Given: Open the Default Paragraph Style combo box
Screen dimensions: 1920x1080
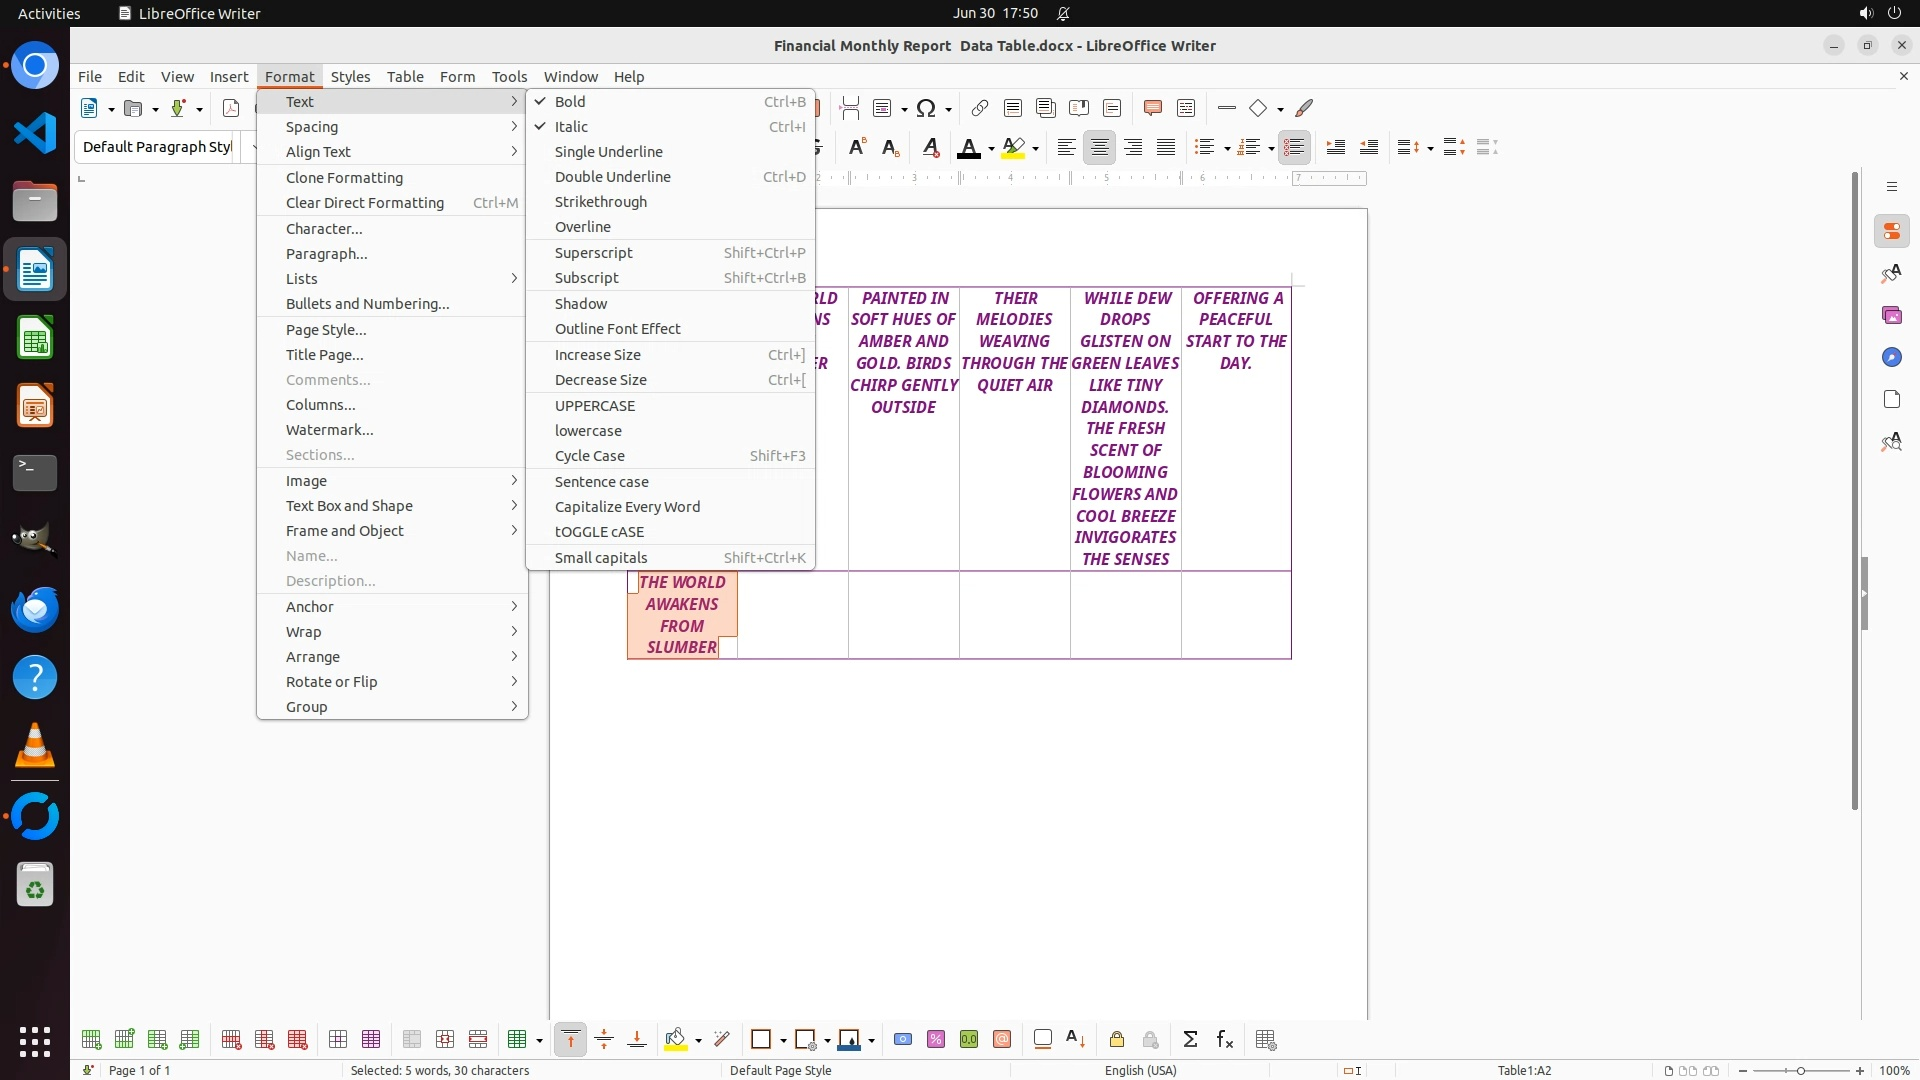Looking at the screenshot, I should [x=157, y=147].
